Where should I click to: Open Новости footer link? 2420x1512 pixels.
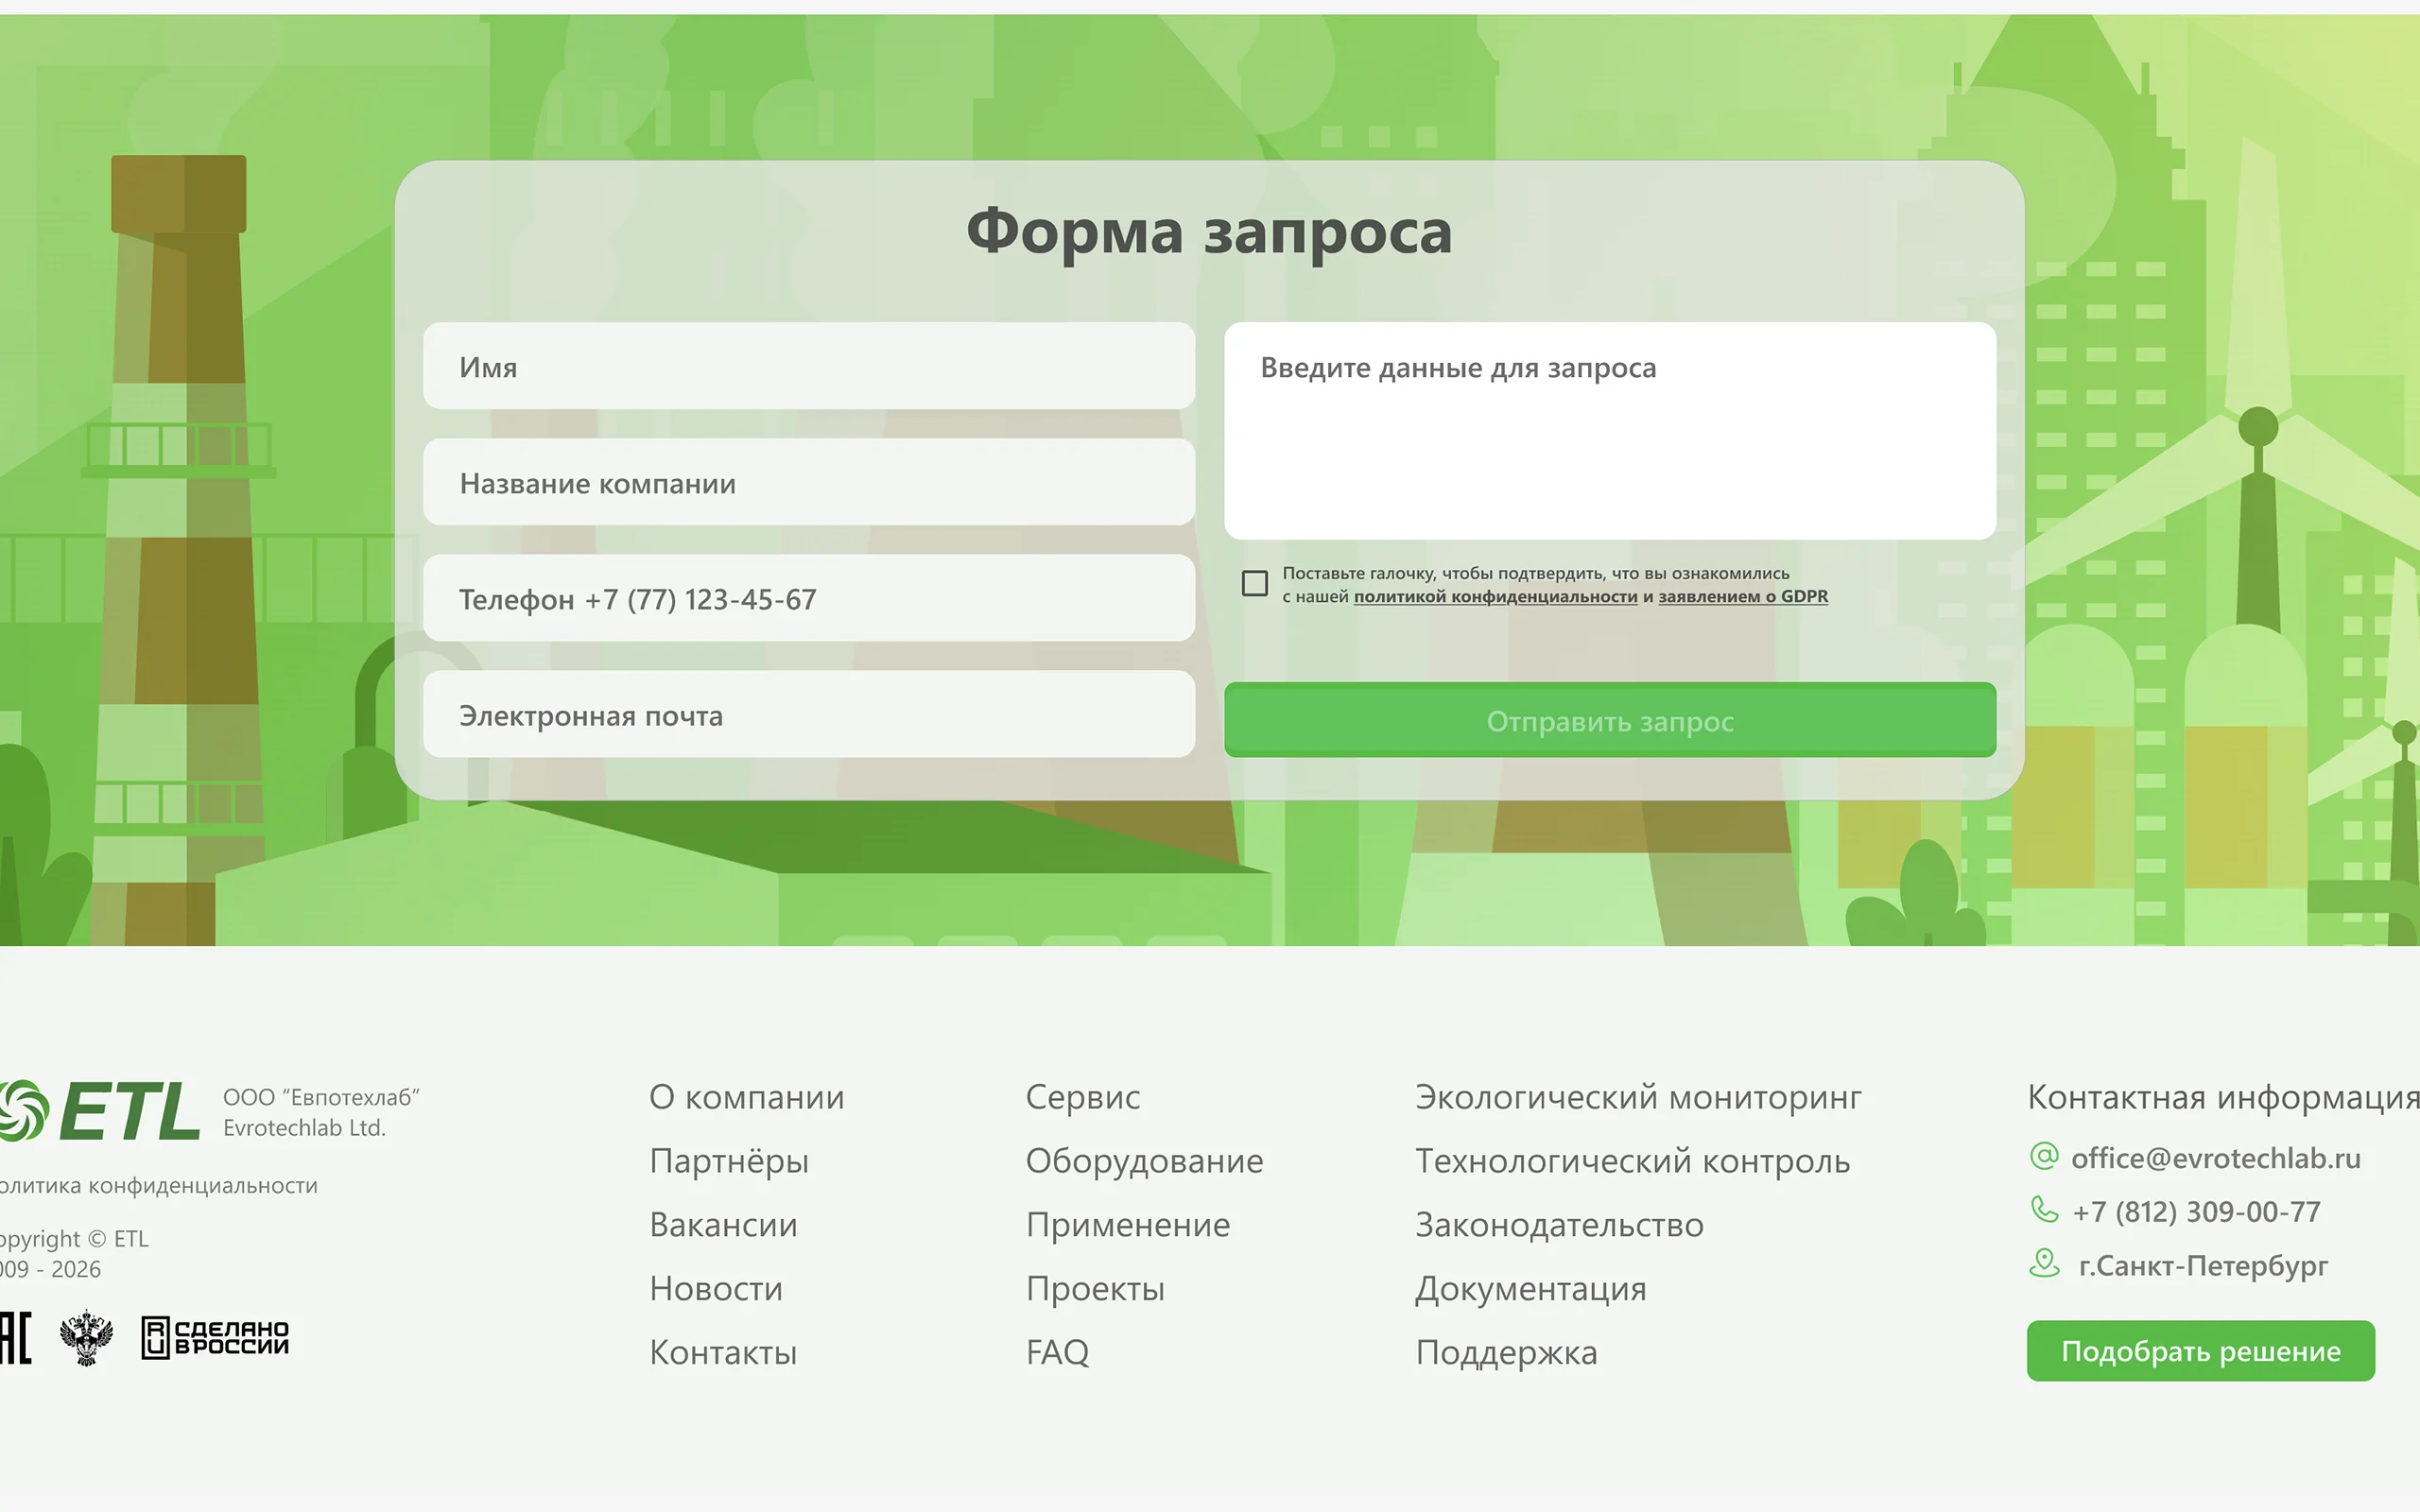click(716, 1289)
